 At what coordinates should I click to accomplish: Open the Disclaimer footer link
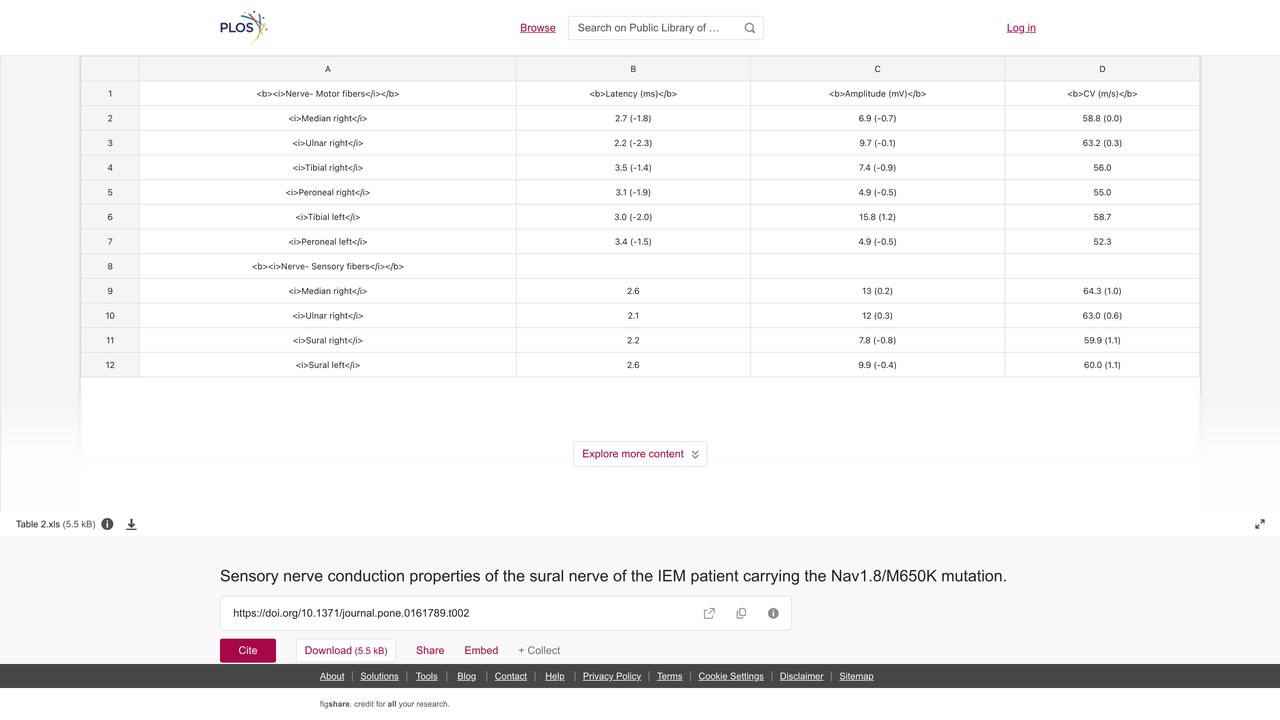tap(802, 676)
